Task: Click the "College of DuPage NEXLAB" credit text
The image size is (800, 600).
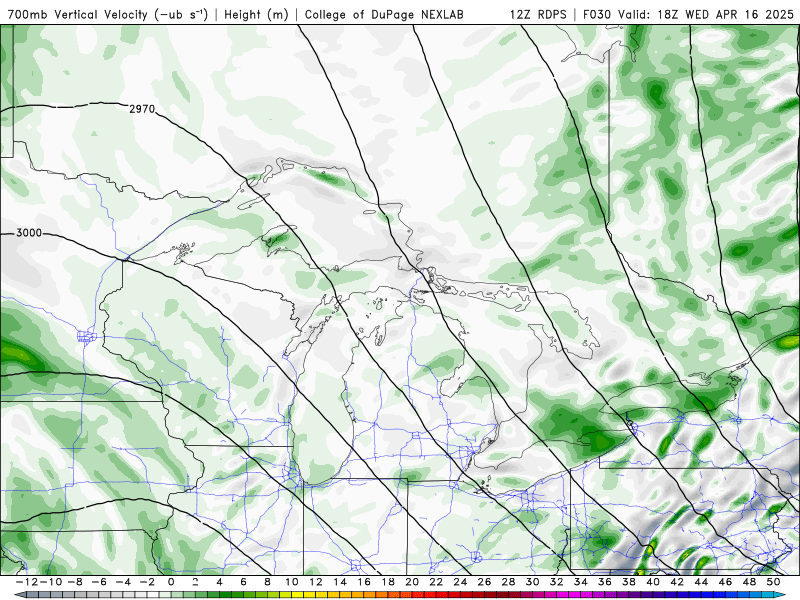Action: click(384, 14)
